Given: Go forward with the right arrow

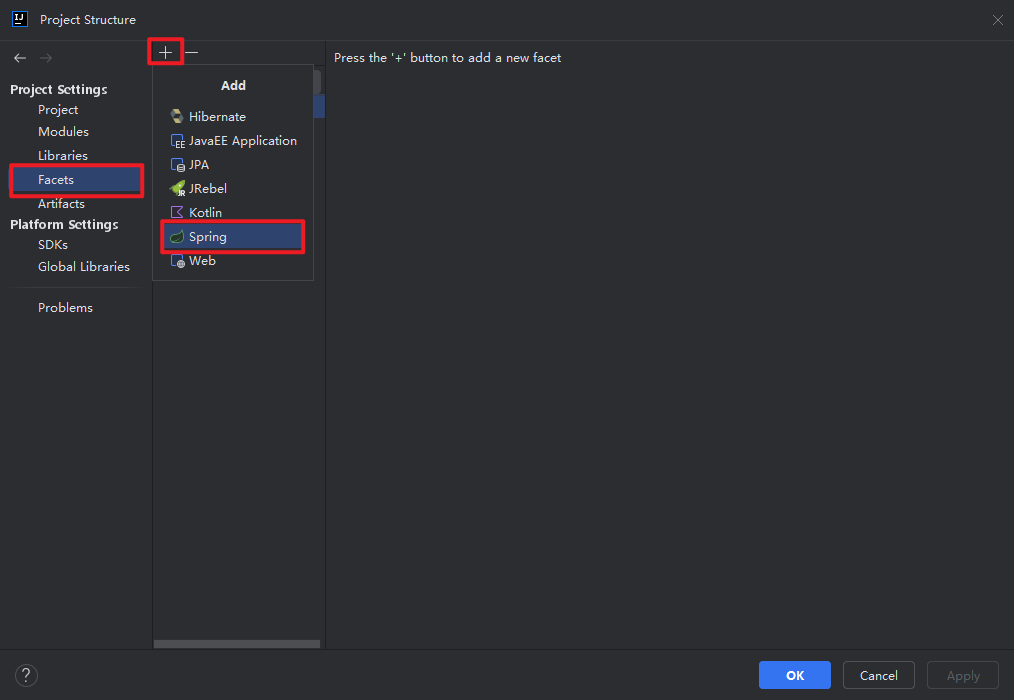Looking at the screenshot, I should (46, 58).
